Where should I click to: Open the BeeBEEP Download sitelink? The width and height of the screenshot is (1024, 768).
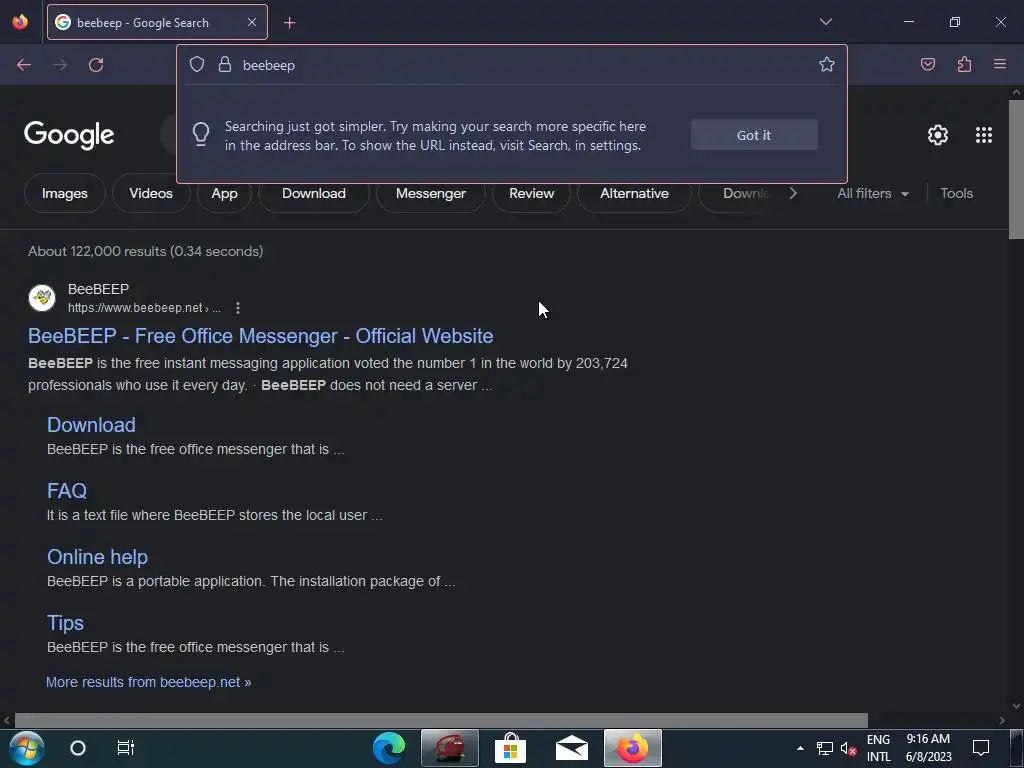[x=91, y=425]
